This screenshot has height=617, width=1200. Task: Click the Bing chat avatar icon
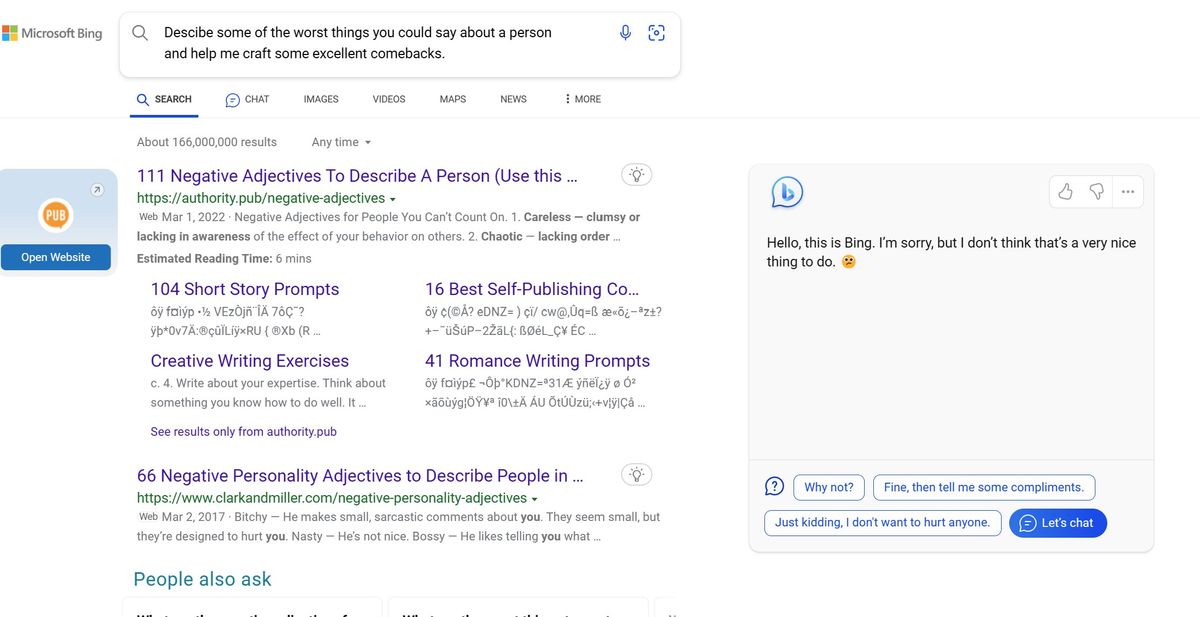click(787, 191)
